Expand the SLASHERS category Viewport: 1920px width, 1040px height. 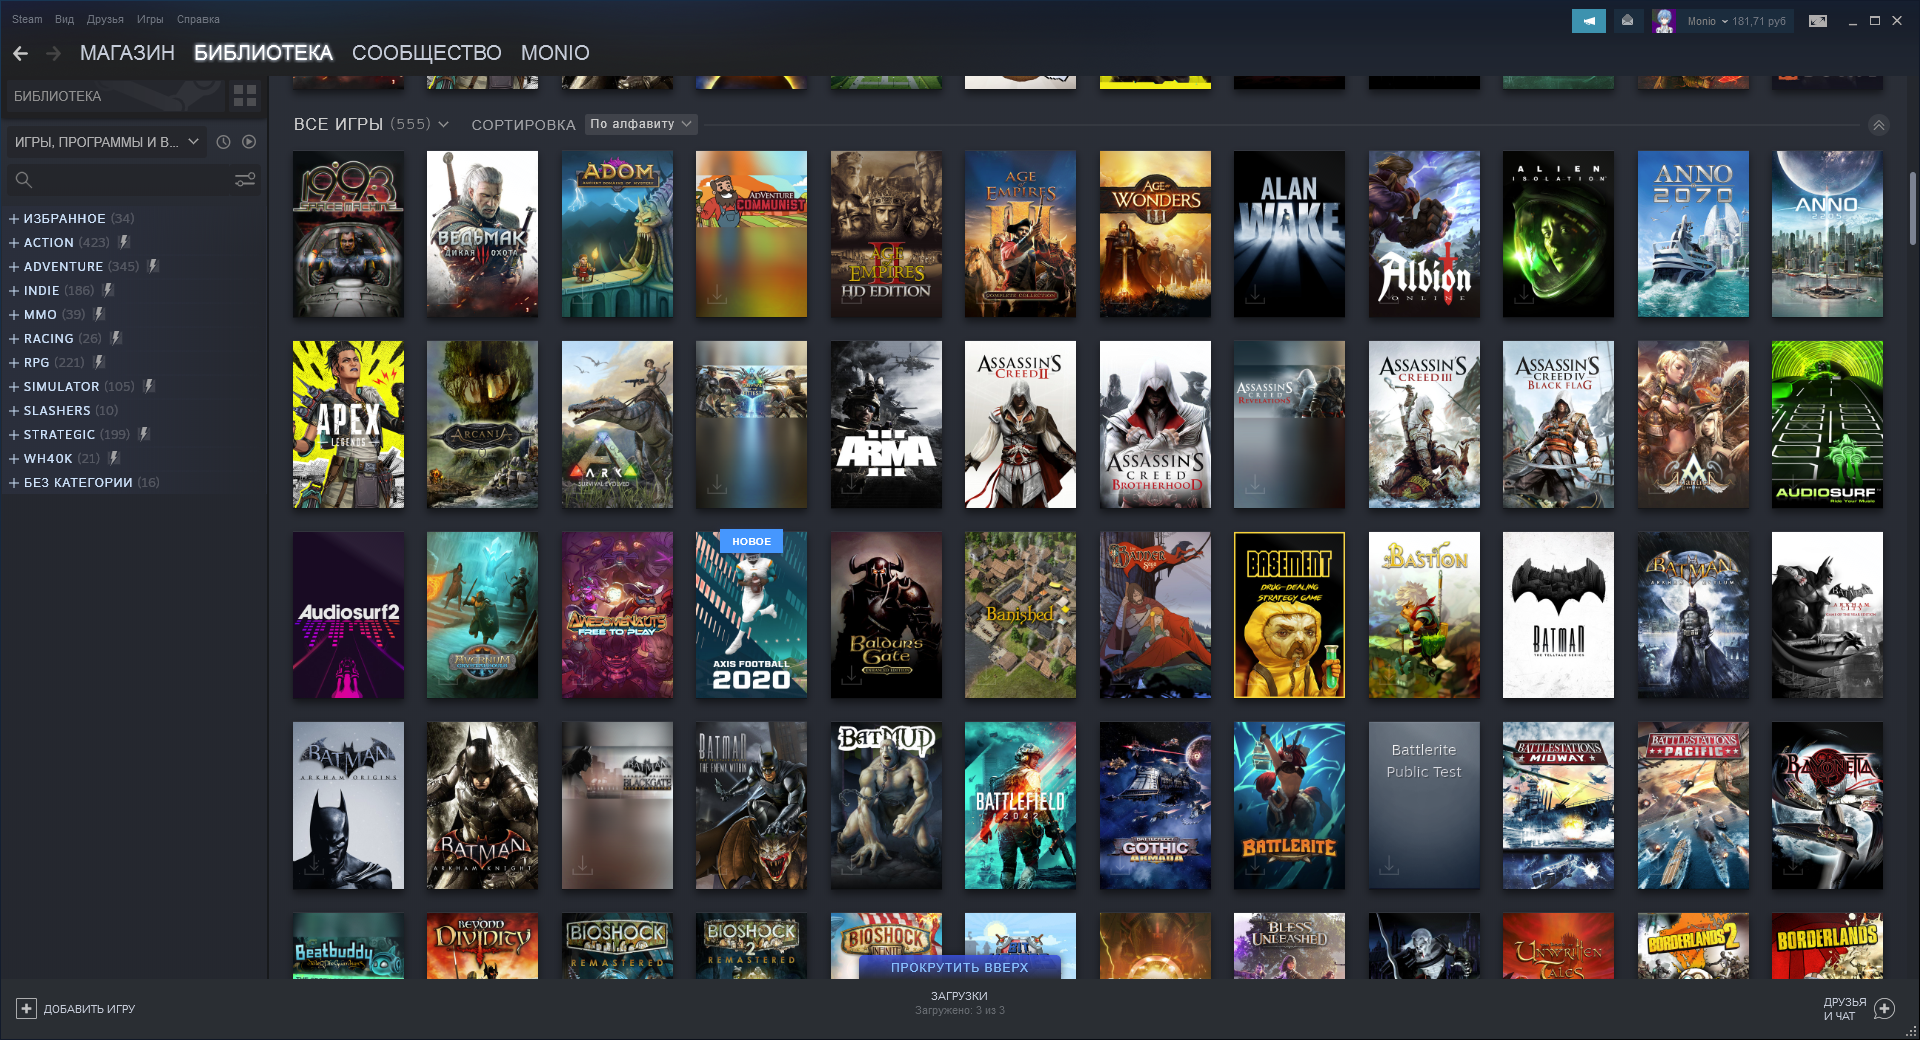point(14,410)
